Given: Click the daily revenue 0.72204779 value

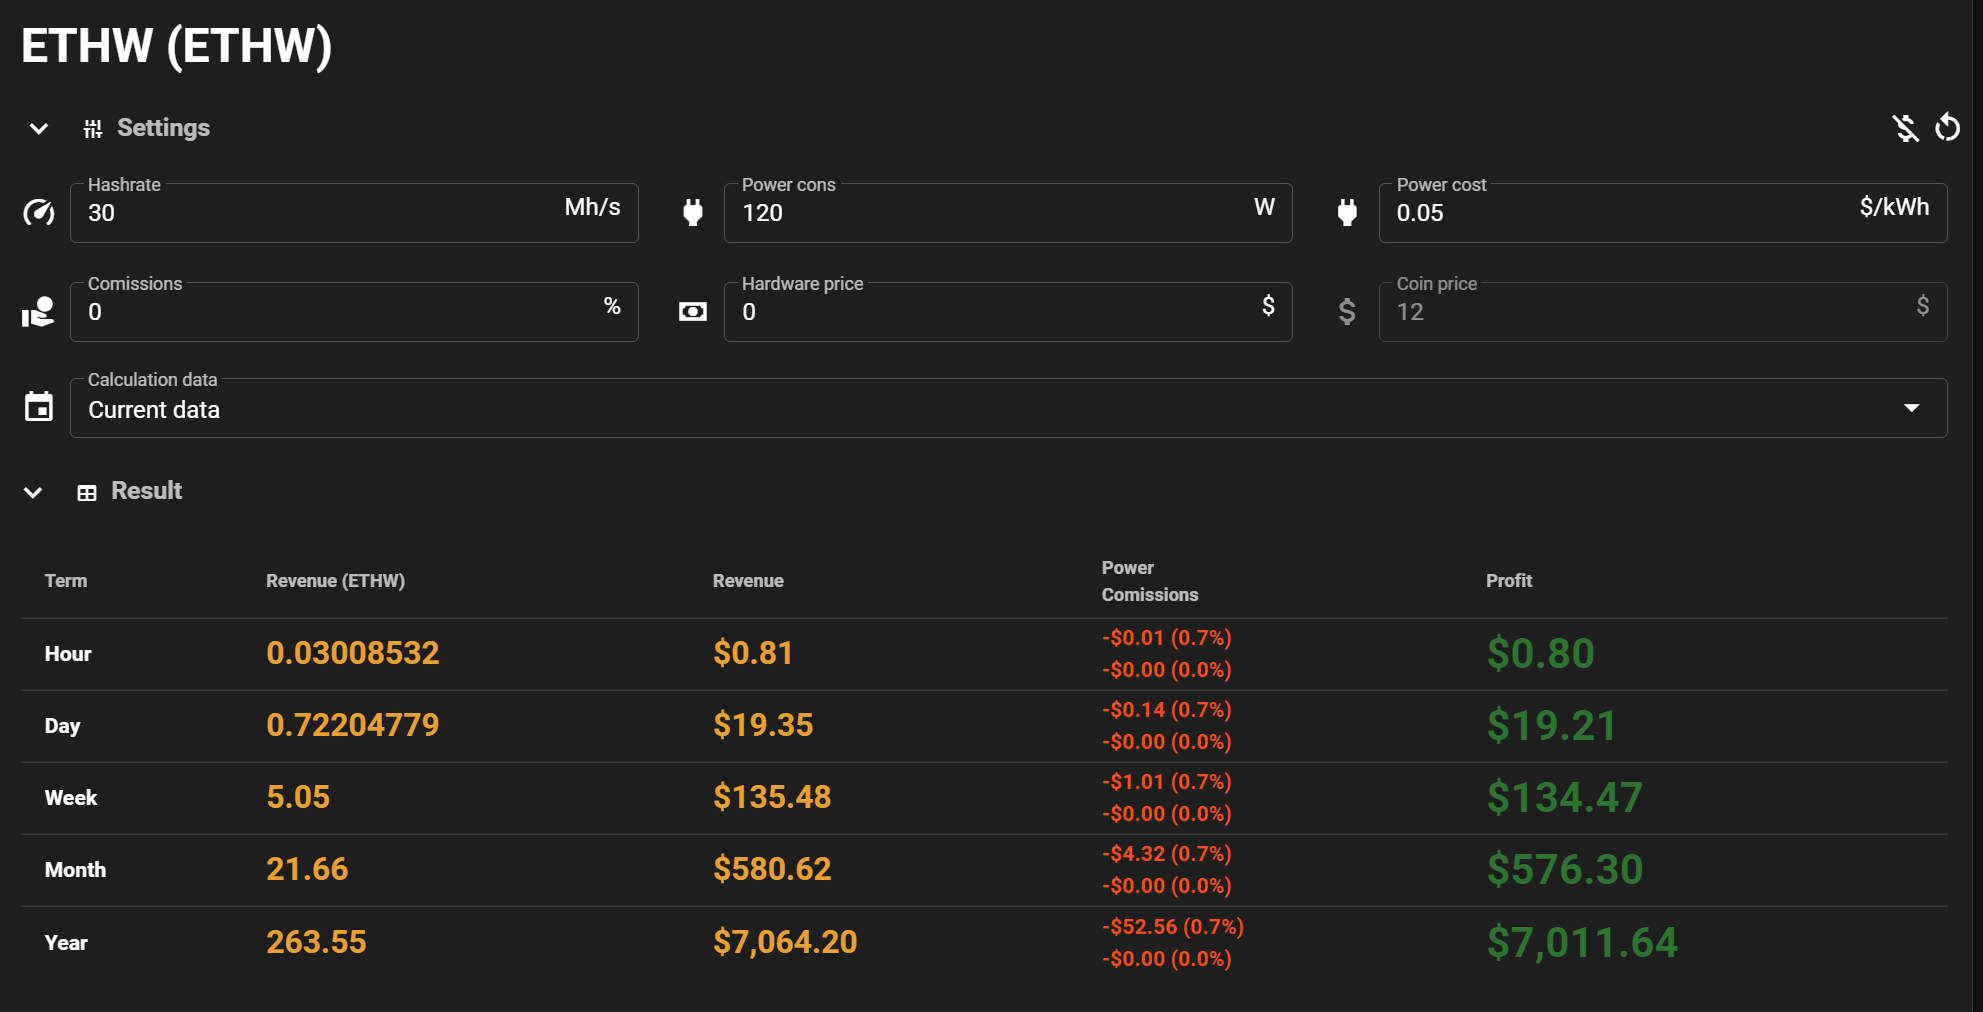Looking at the screenshot, I should pos(353,725).
